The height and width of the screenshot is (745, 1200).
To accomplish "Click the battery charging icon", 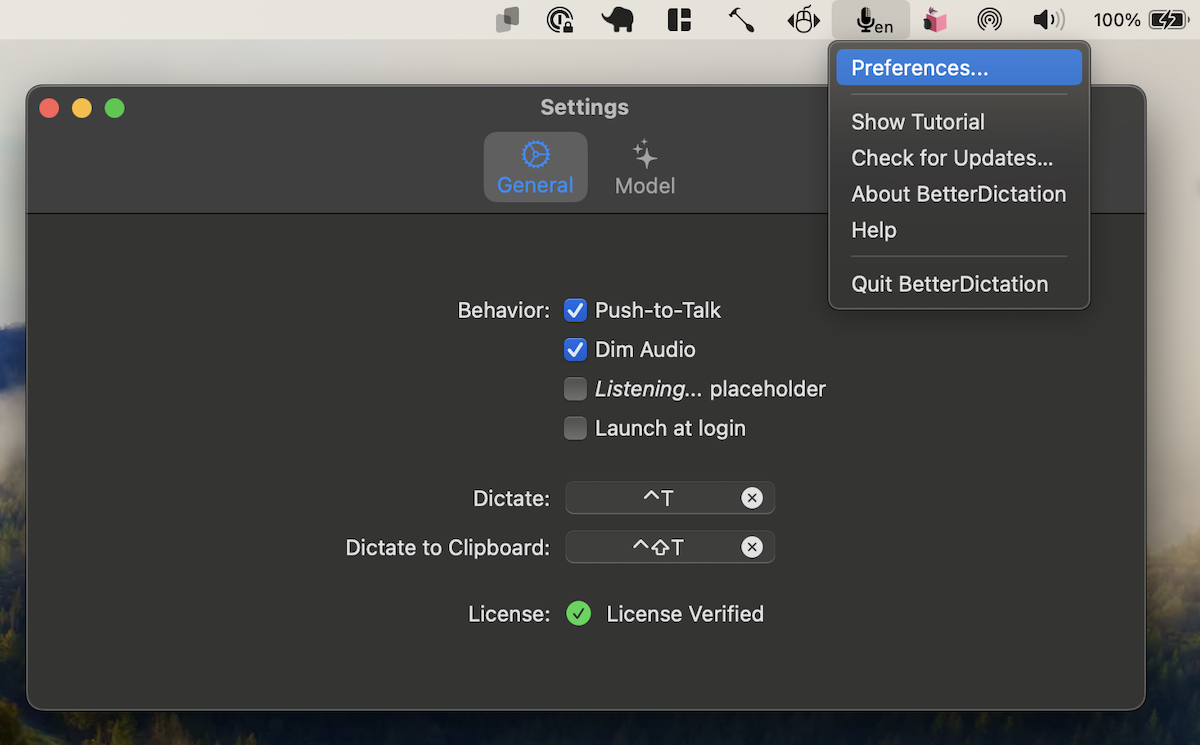I will click(1168, 20).
